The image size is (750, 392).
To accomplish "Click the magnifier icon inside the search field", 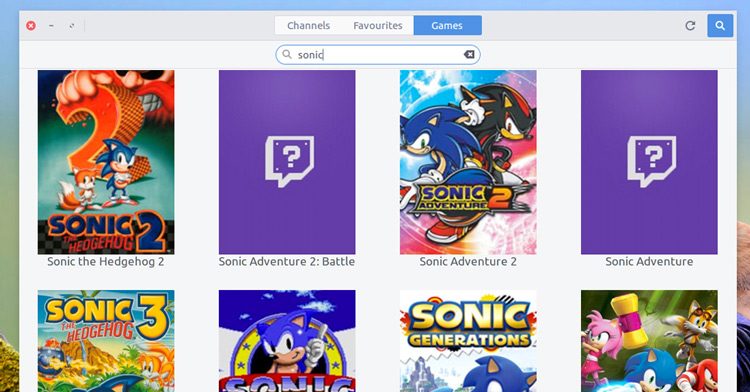I will coord(287,54).
